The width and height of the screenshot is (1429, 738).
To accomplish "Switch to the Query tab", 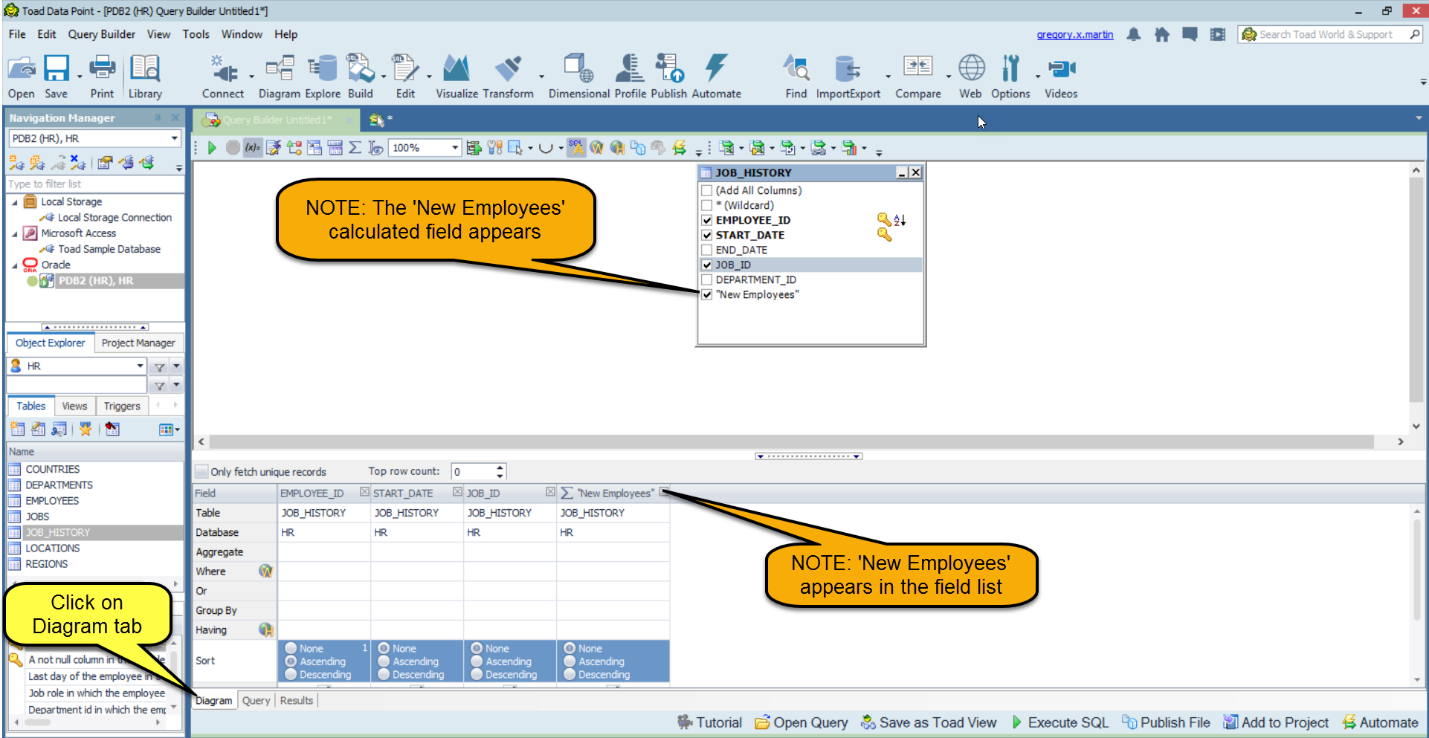I will point(256,700).
